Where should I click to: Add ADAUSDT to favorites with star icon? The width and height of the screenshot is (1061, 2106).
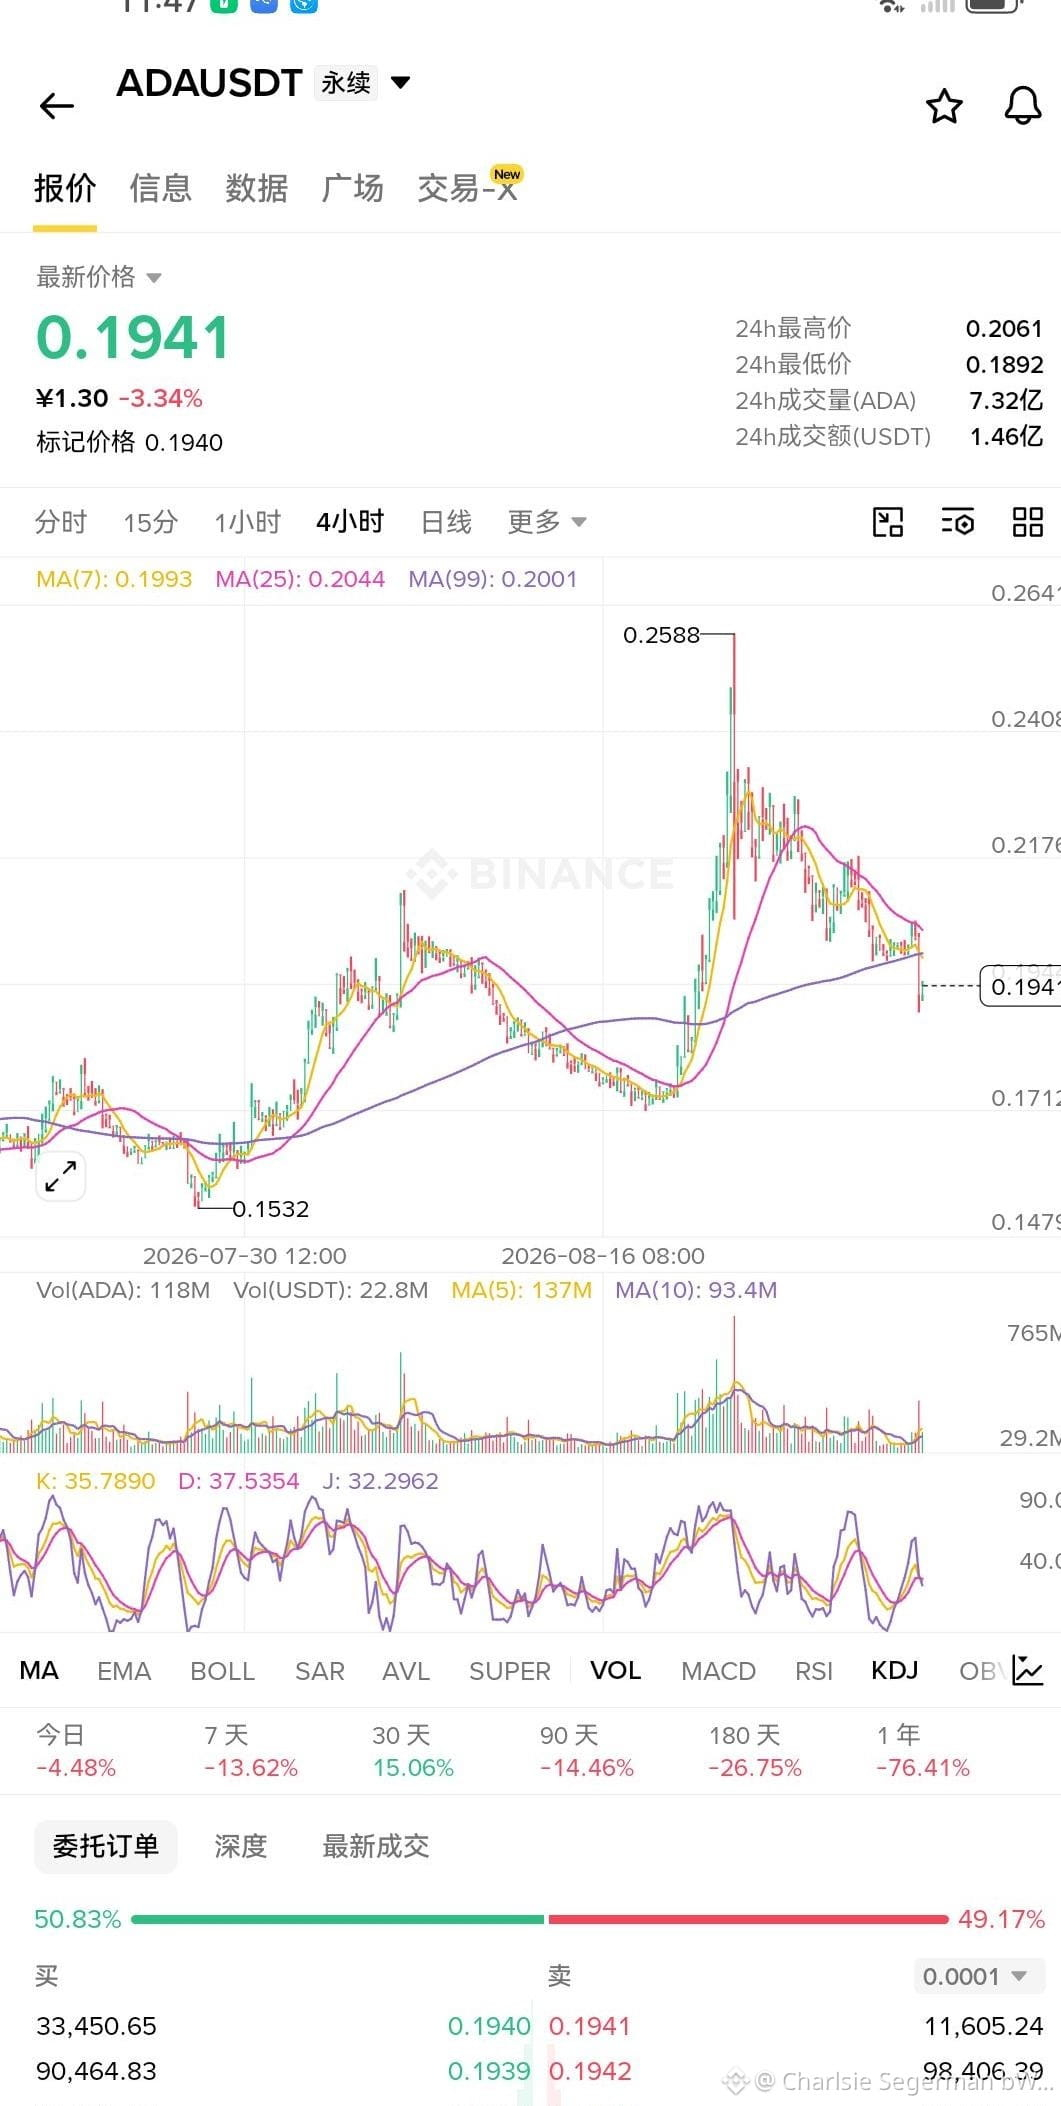tap(944, 106)
